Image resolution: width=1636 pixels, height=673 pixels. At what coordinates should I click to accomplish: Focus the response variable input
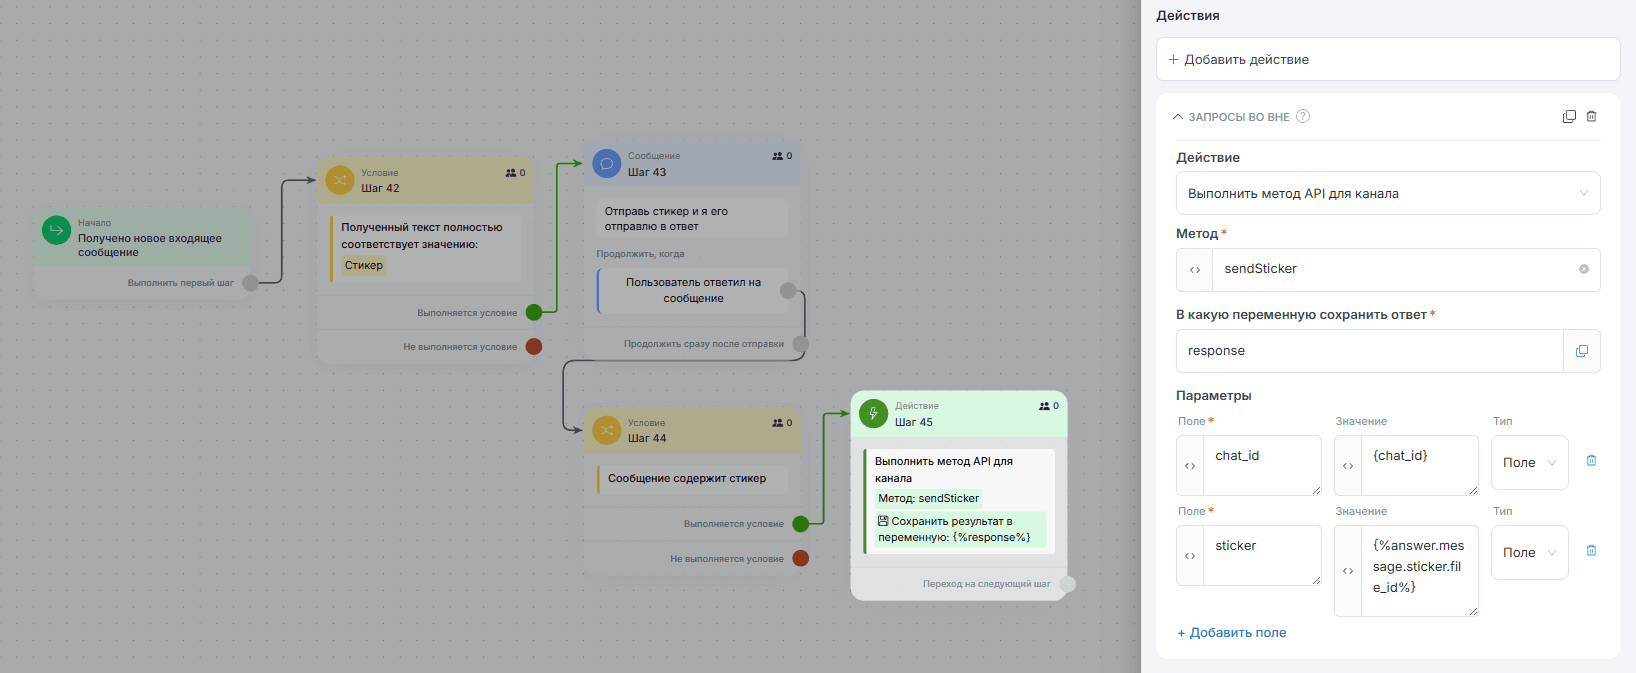[1370, 351]
